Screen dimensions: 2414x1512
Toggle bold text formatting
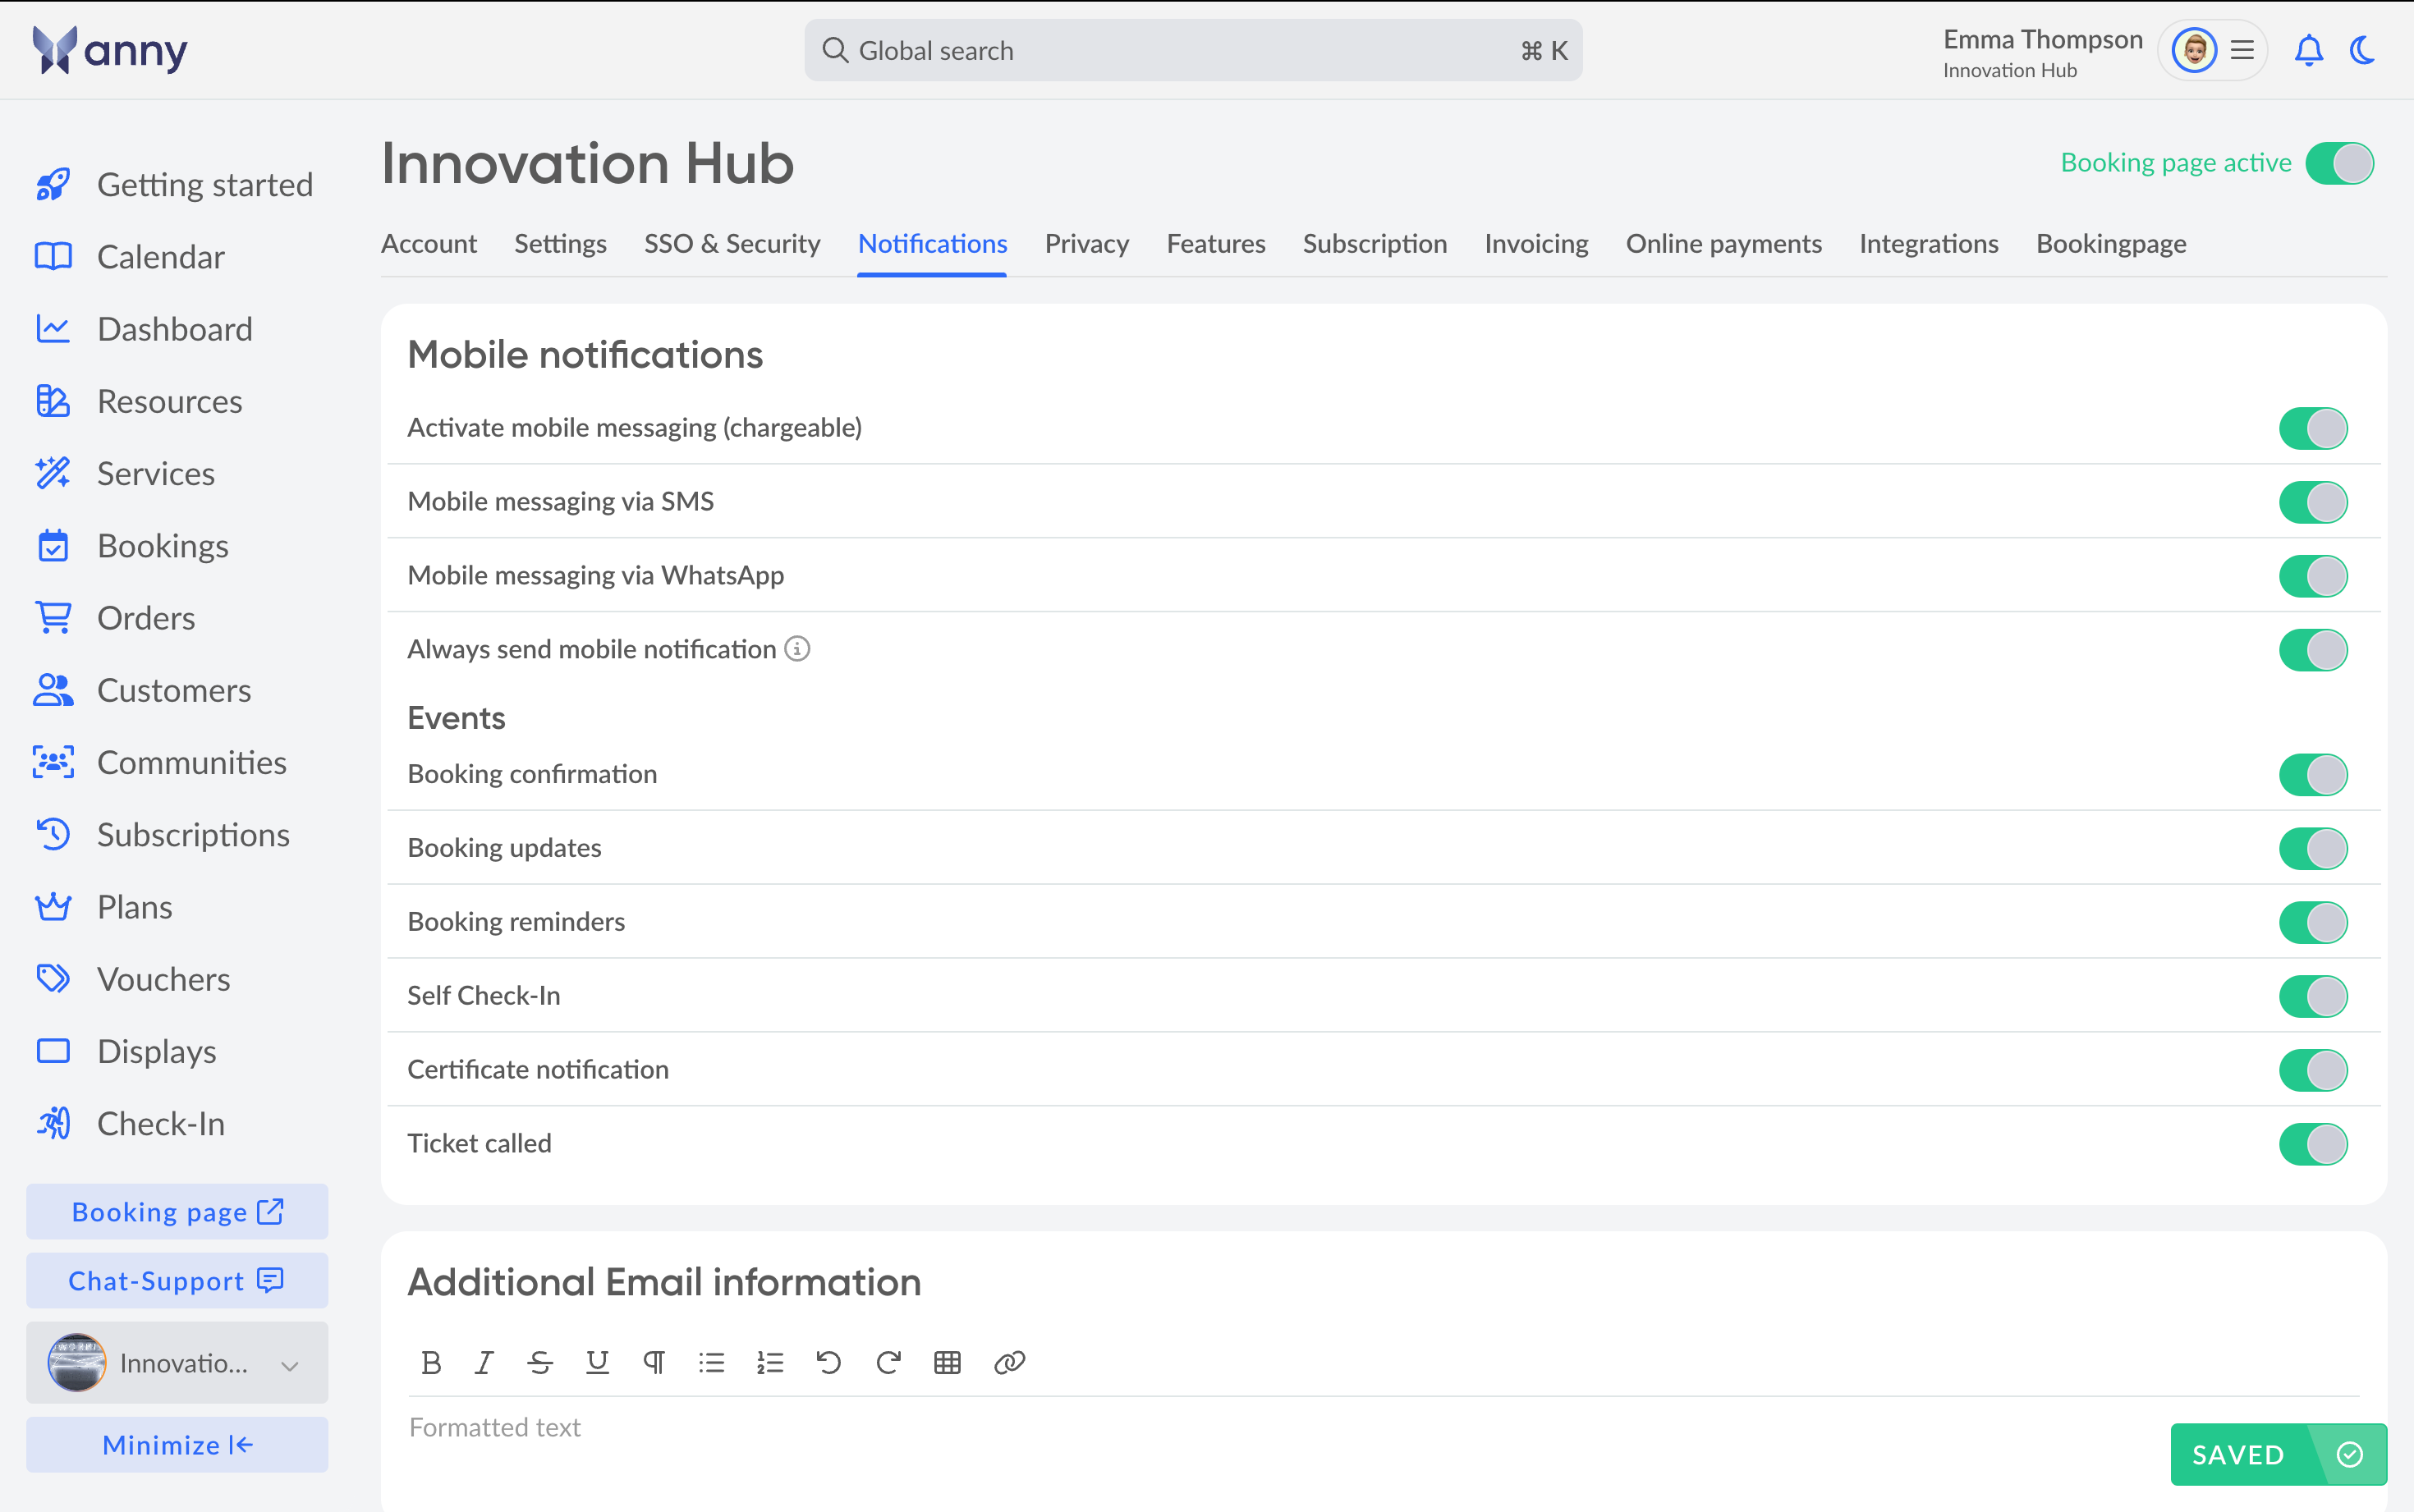tap(431, 1362)
